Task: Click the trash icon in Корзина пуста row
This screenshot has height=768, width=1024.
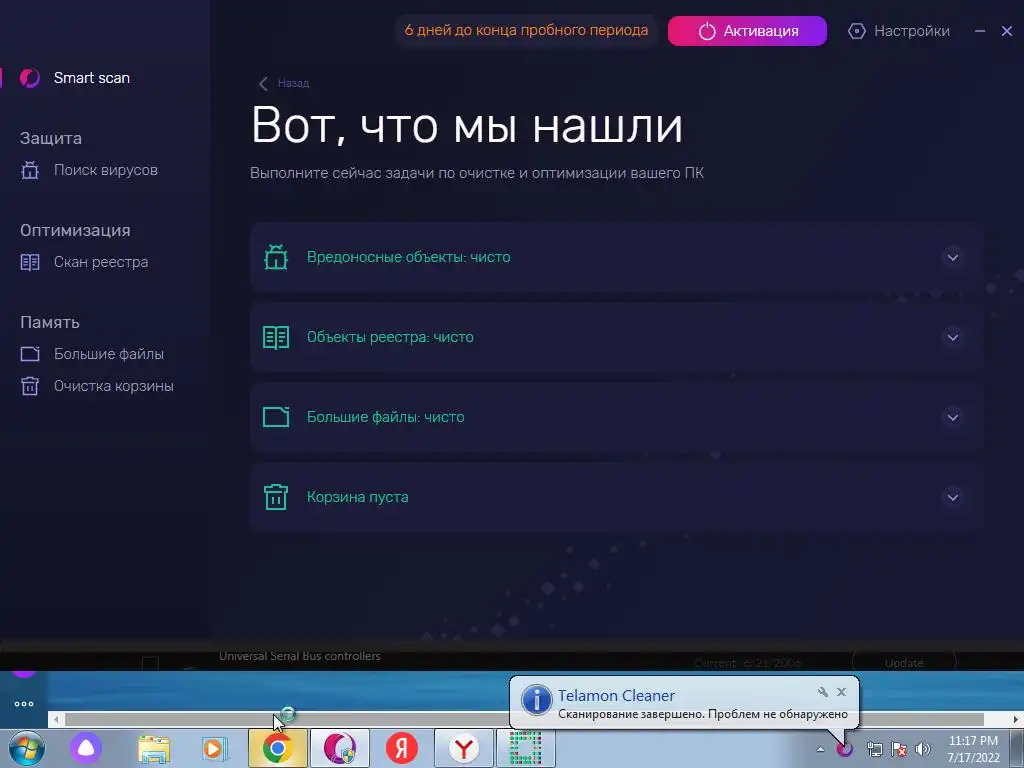Action: [x=276, y=497]
